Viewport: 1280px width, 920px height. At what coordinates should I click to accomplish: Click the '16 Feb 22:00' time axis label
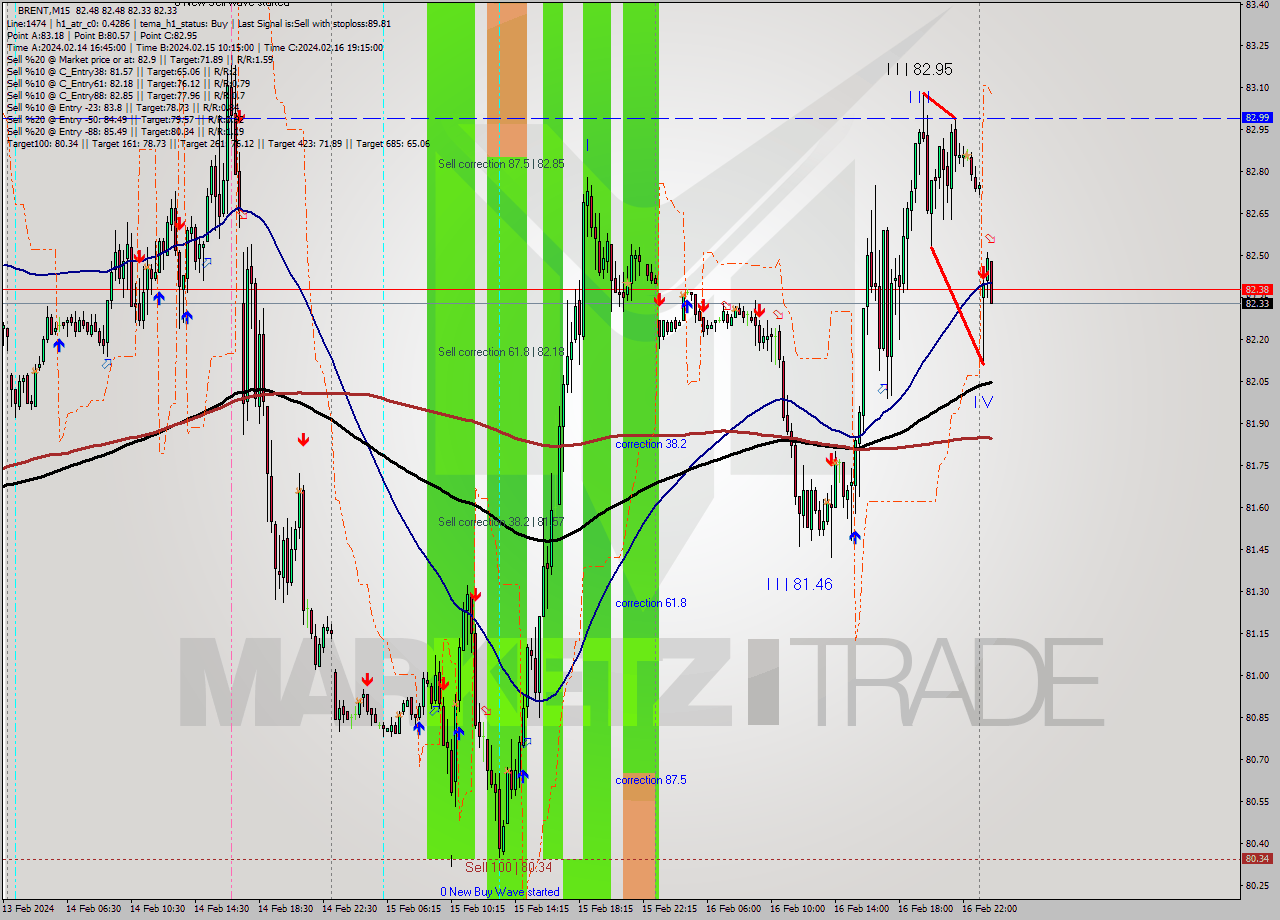989,909
